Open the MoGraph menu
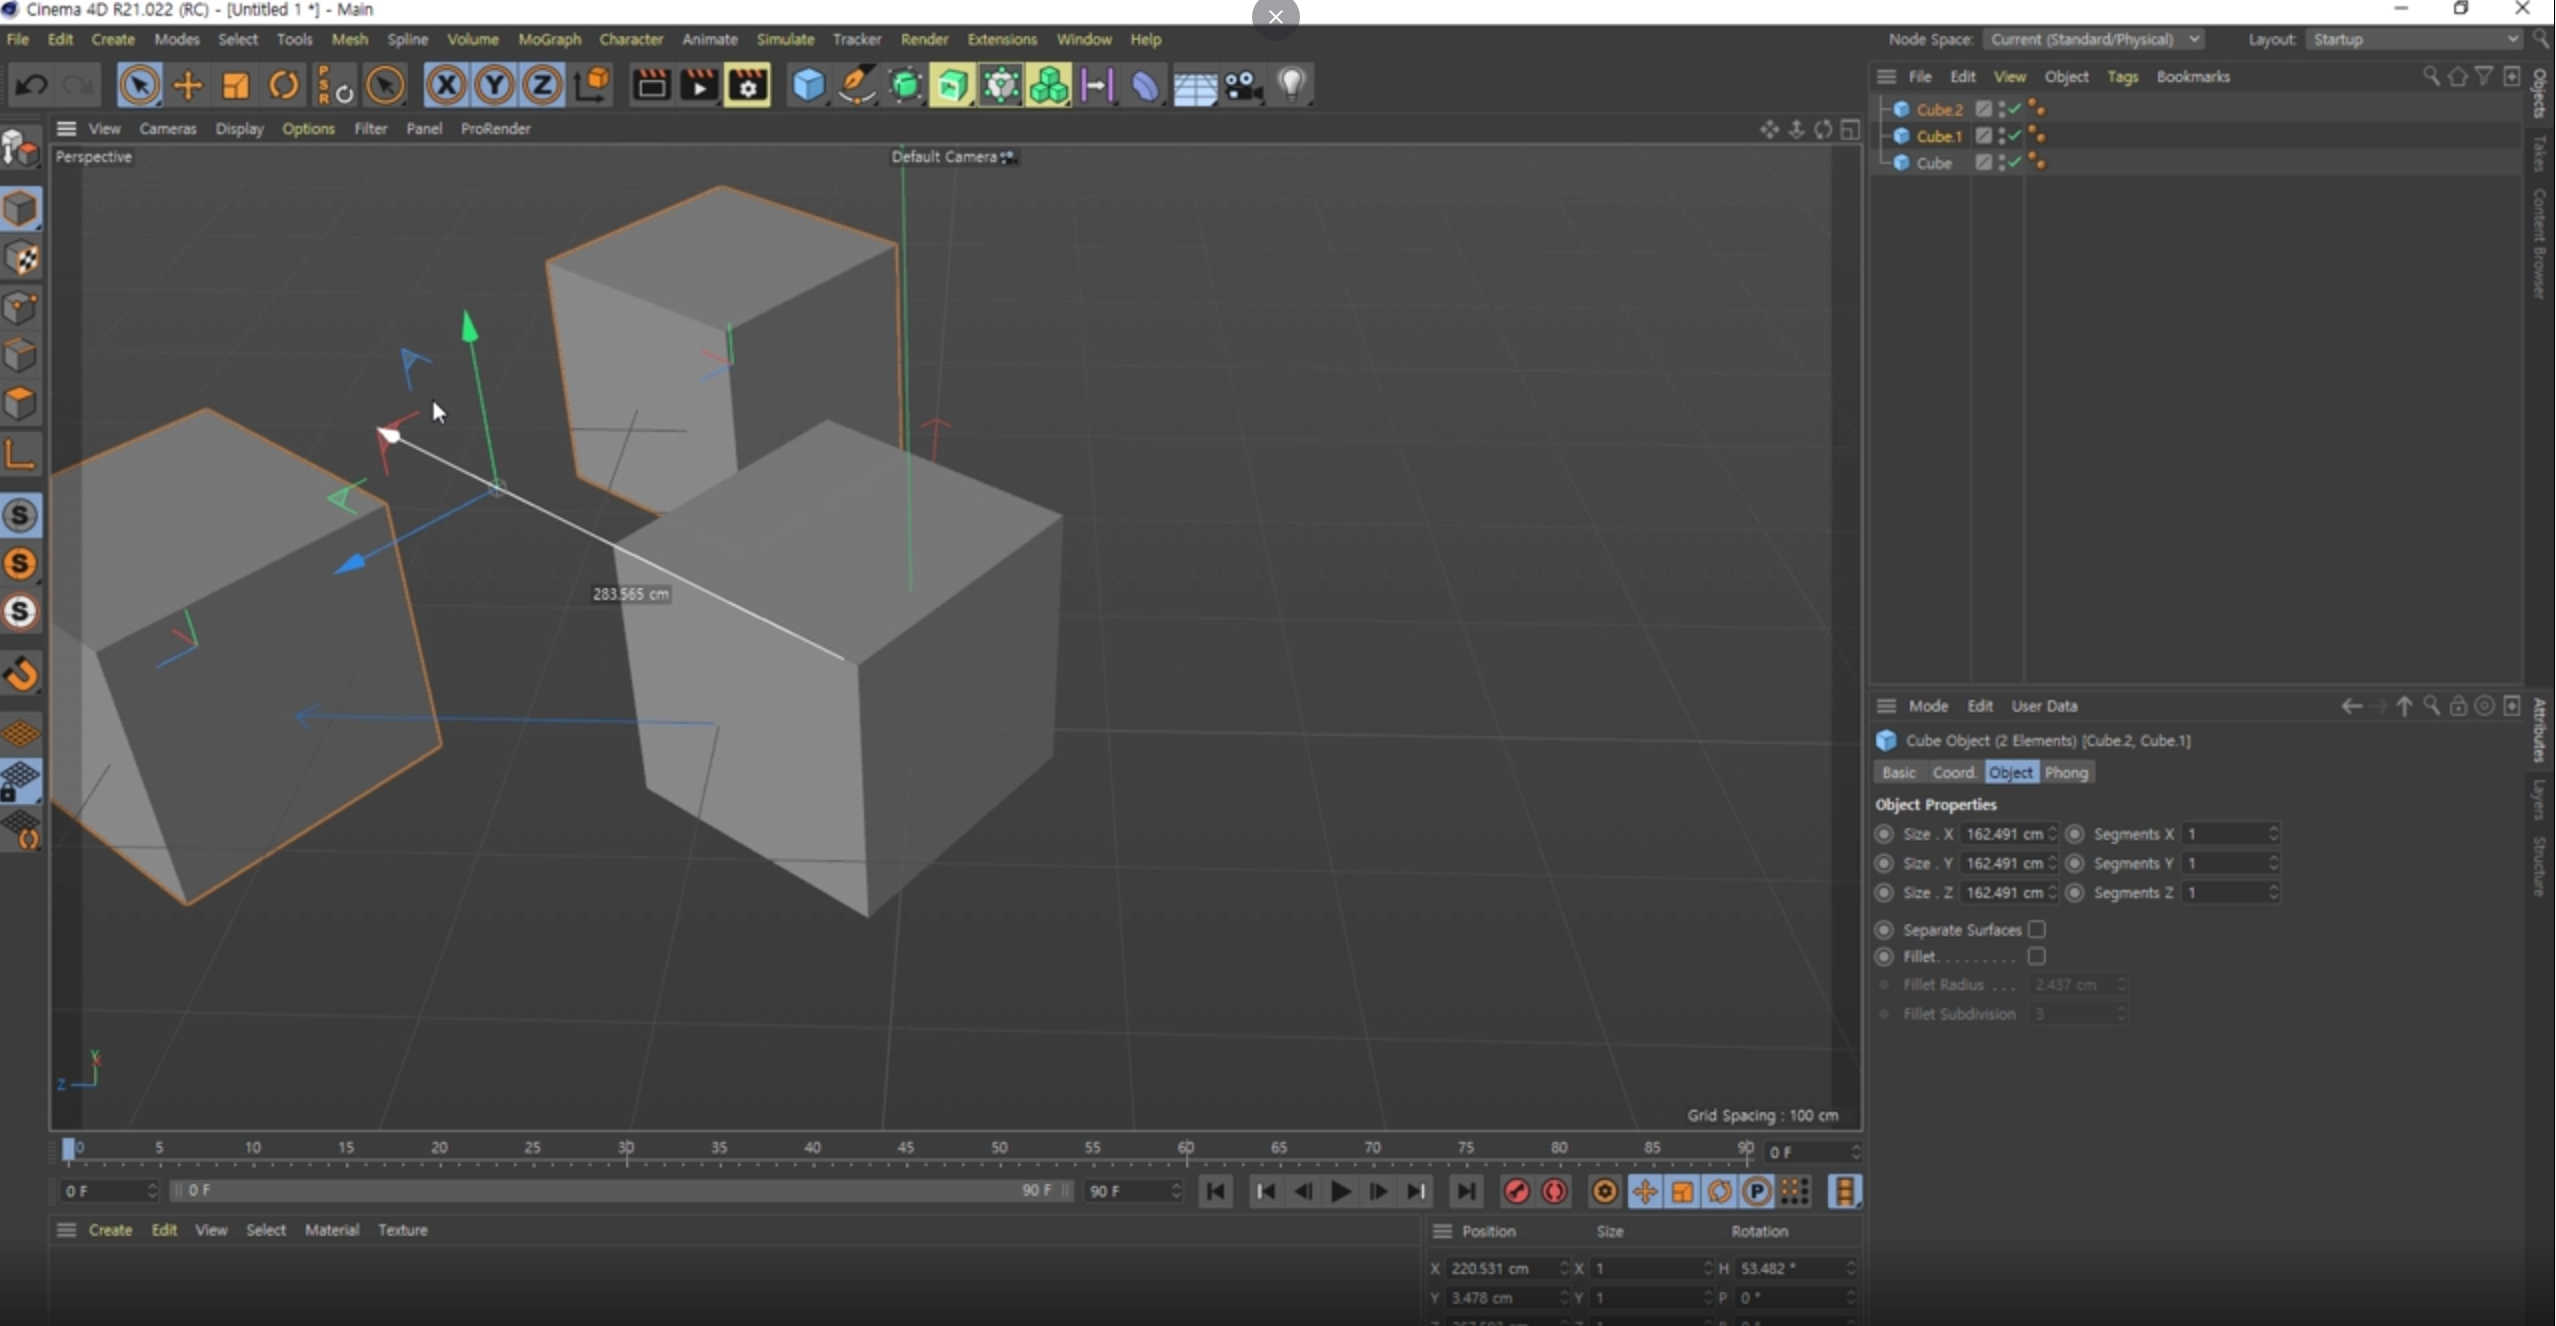The image size is (2556, 1326). 549,39
